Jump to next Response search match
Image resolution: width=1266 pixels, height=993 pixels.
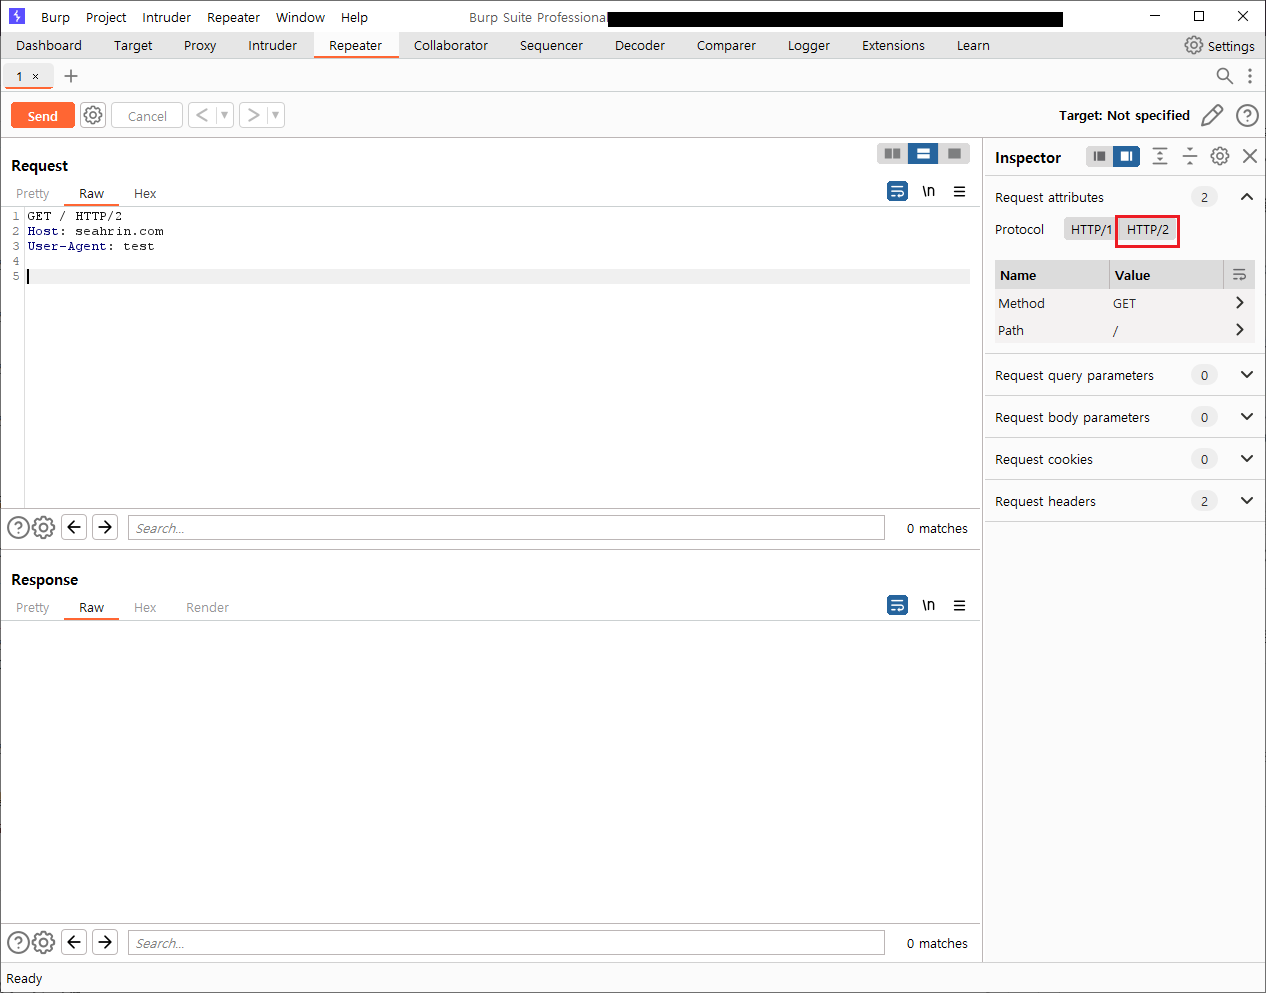105,942
